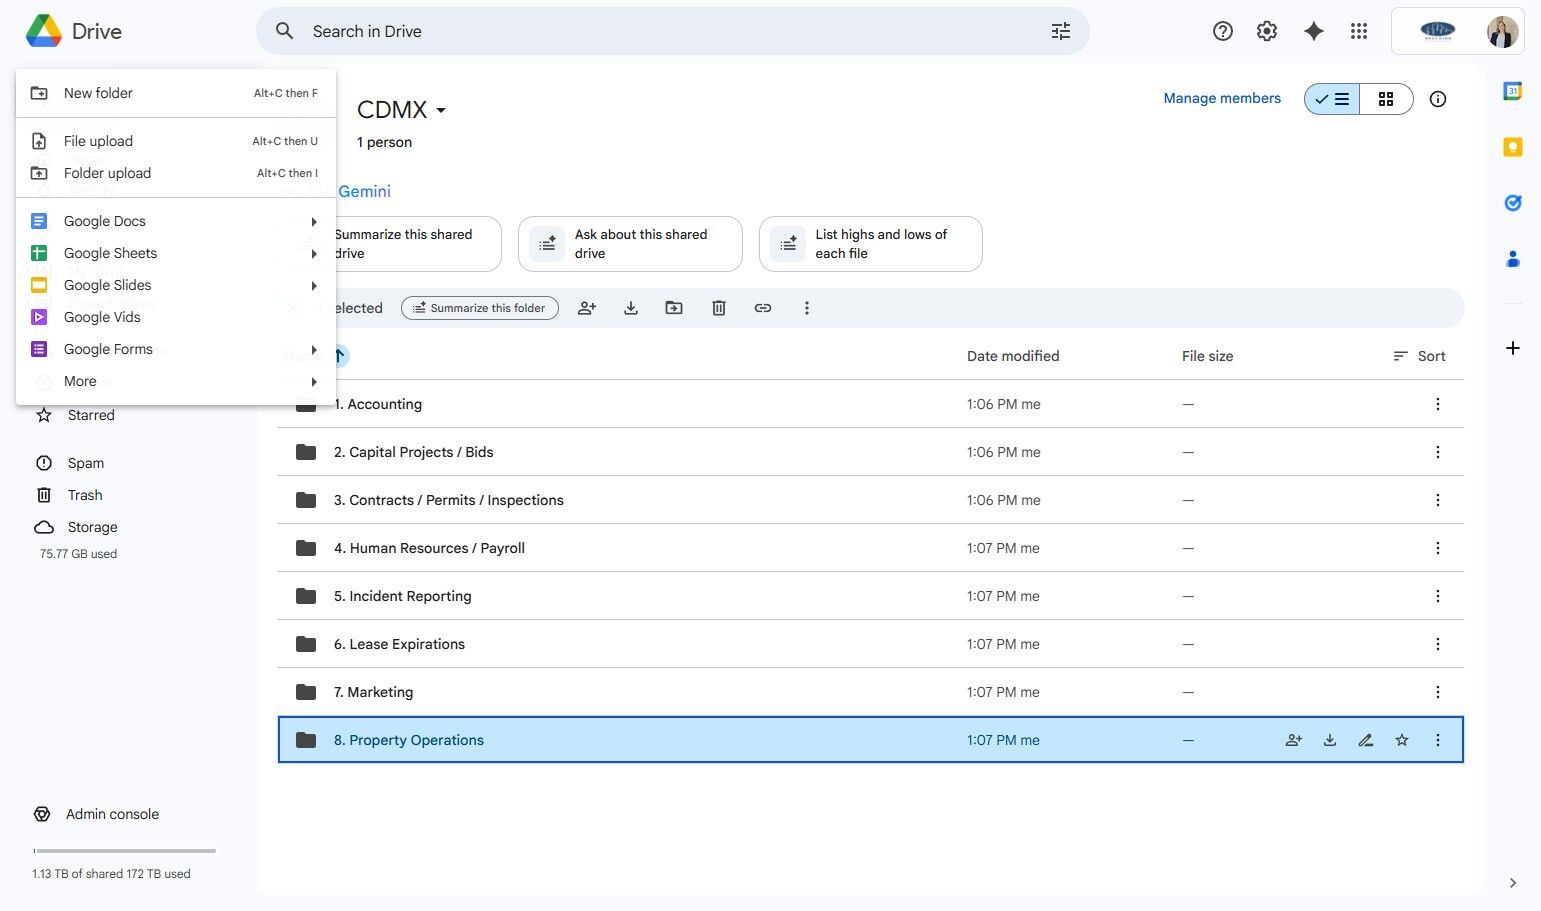
Task: Open the search options filter icon
Action: (x=1061, y=31)
